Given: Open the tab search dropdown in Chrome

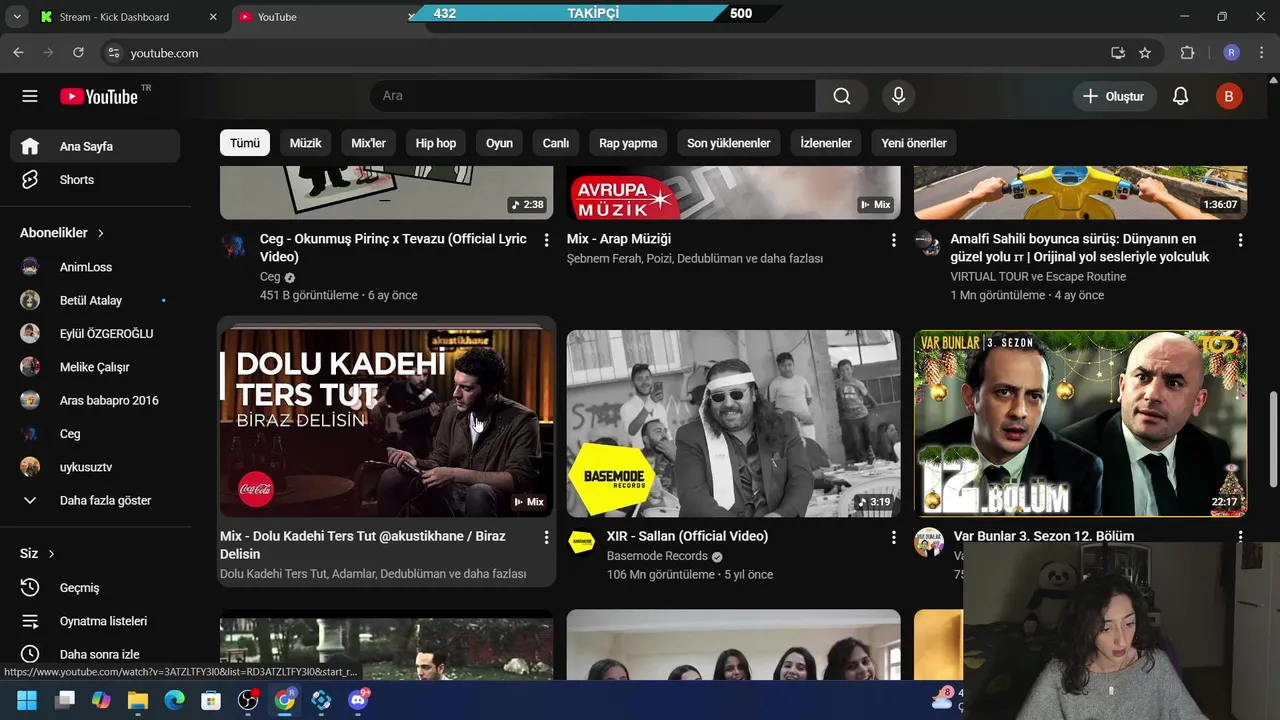Looking at the screenshot, I should 17,17.
